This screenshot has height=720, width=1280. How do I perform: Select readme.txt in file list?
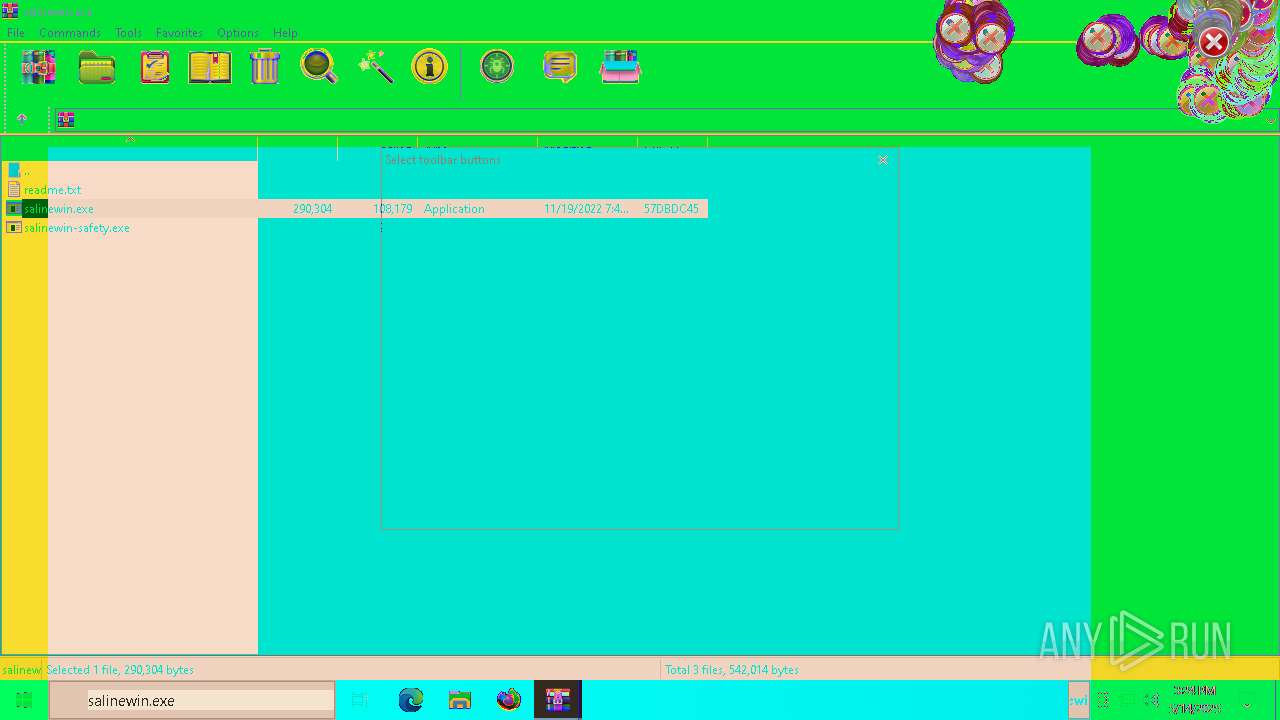(x=44, y=189)
